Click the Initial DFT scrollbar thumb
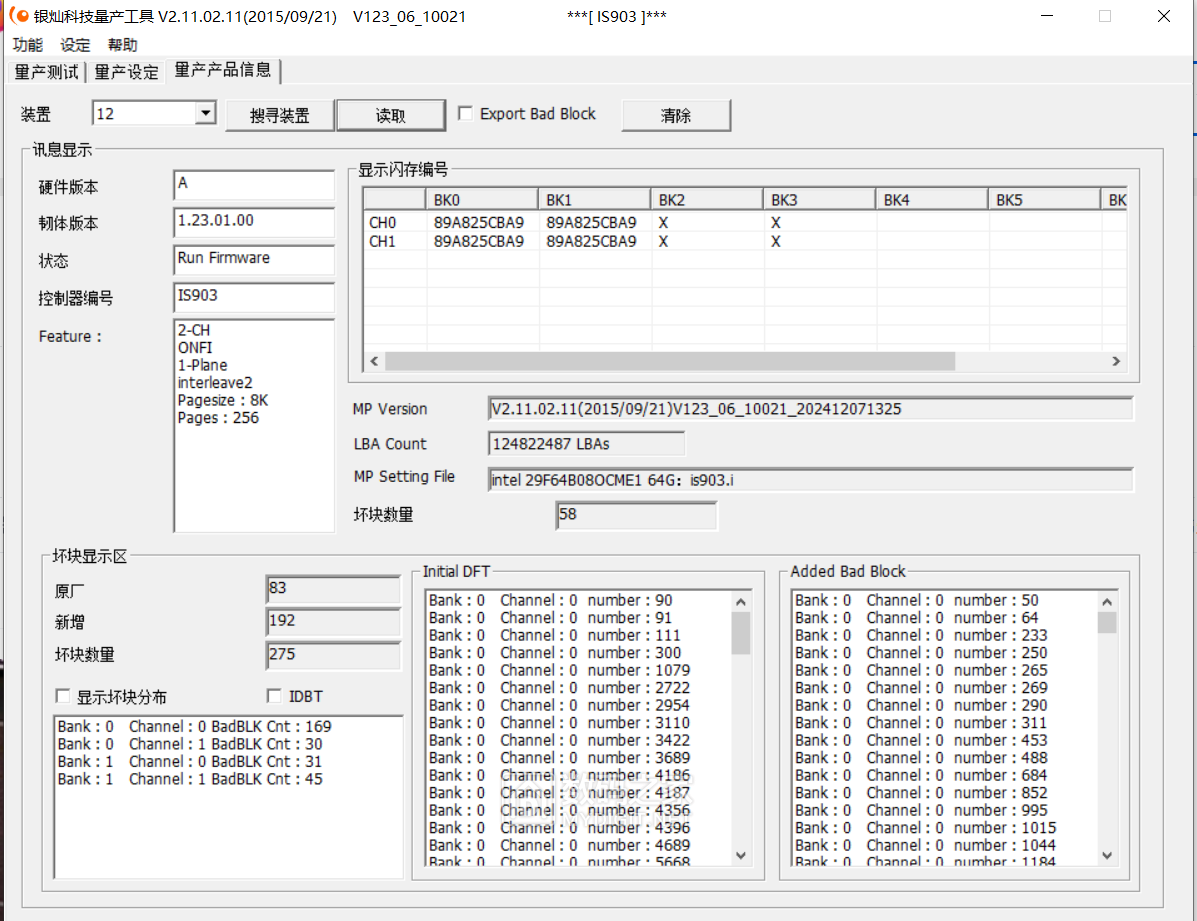The width and height of the screenshot is (1197, 921). pyautogui.click(x=740, y=633)
